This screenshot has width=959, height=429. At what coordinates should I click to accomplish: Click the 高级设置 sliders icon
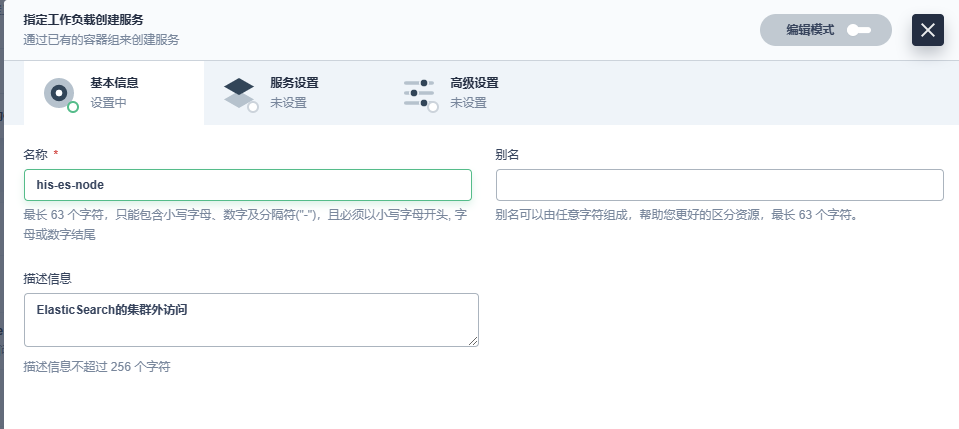pyautogui.click(x=419, y=92)
